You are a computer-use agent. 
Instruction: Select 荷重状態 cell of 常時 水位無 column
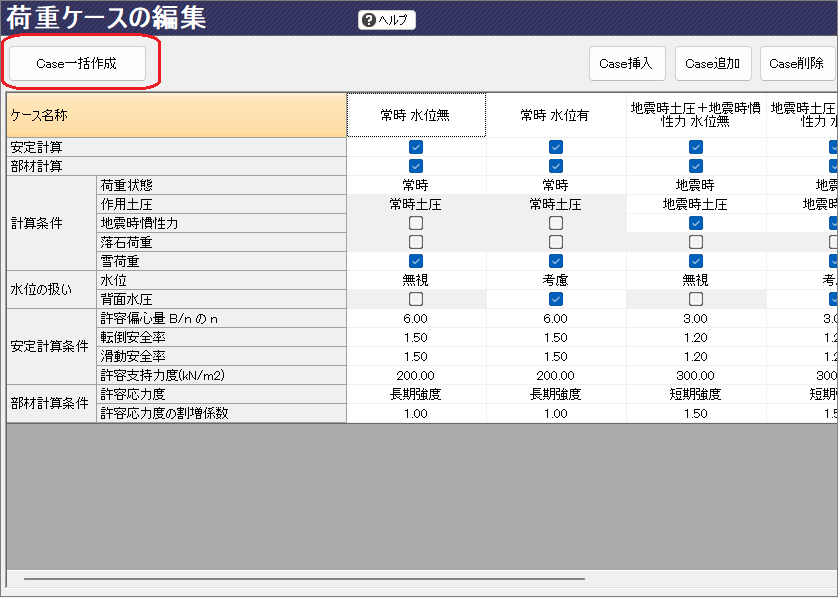[416, 185]
